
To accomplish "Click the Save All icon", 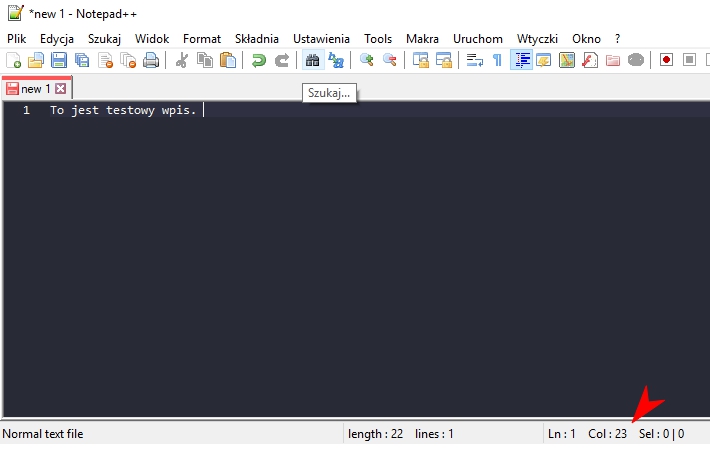I will 82,60.
